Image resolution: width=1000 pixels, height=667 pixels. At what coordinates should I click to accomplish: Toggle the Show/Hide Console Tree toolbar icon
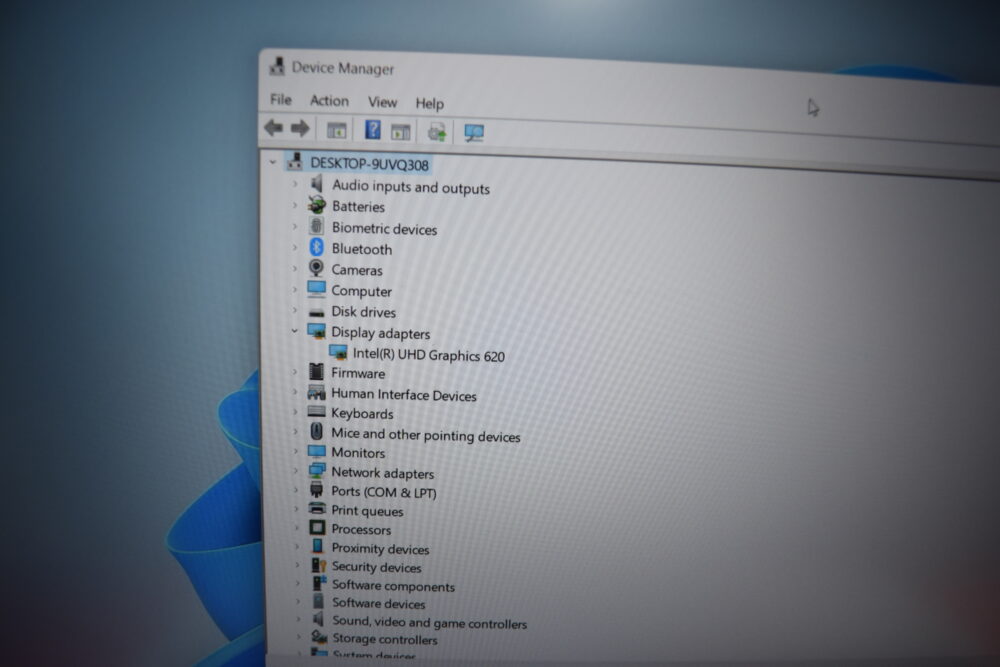click(337, 131)
